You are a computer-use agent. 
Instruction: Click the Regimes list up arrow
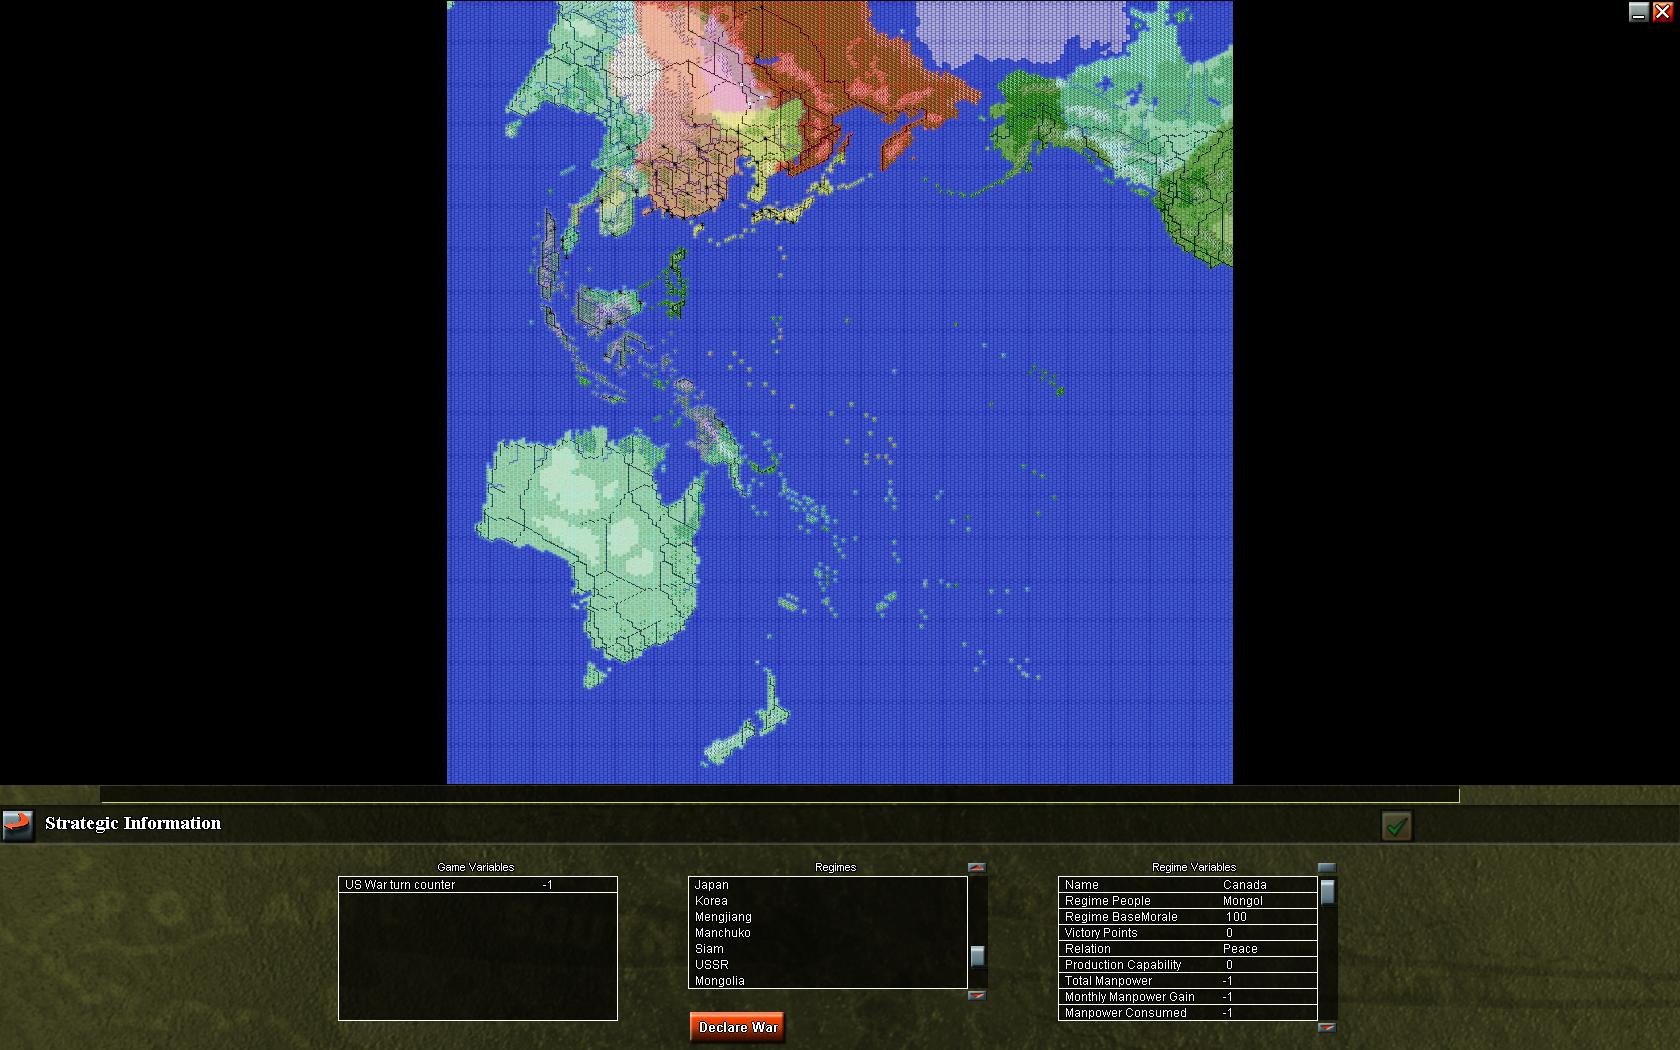pyautogui.click(x=977, y=867)
